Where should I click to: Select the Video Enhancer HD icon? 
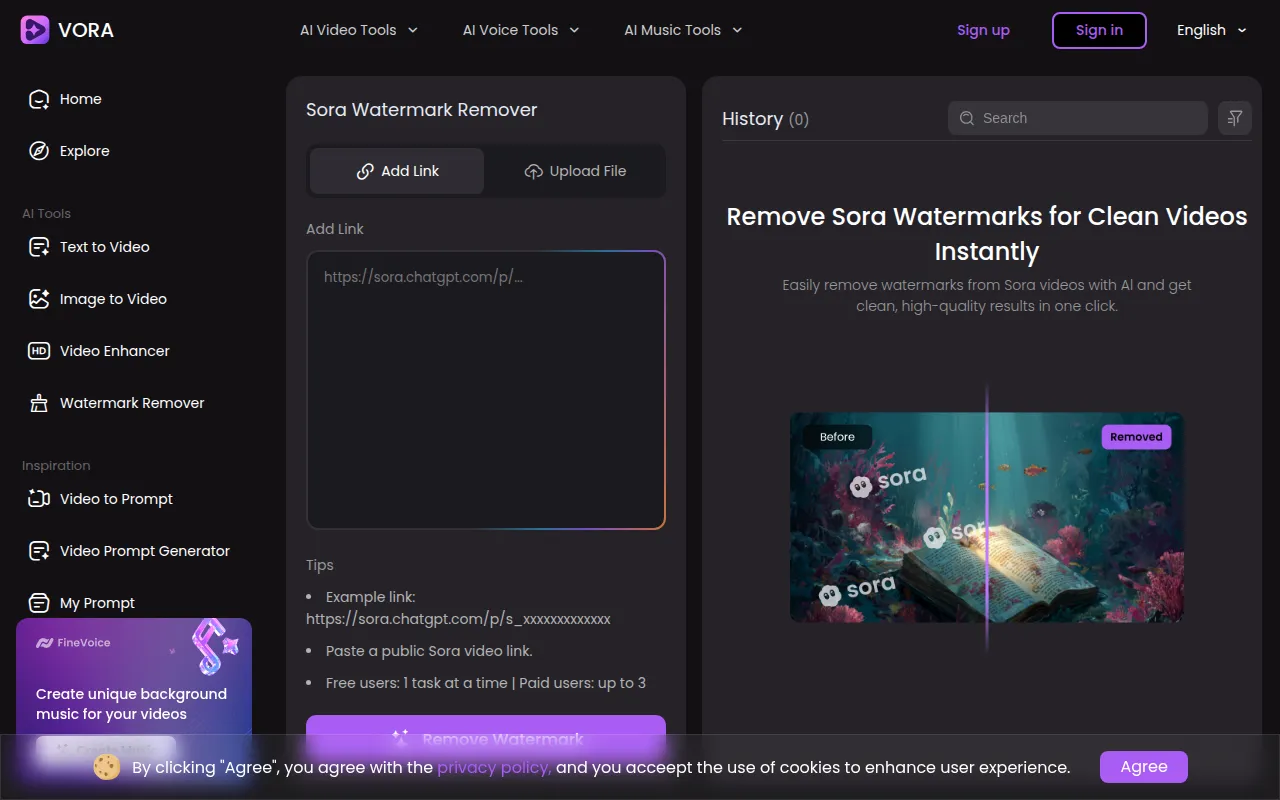(x=39, y=351)
